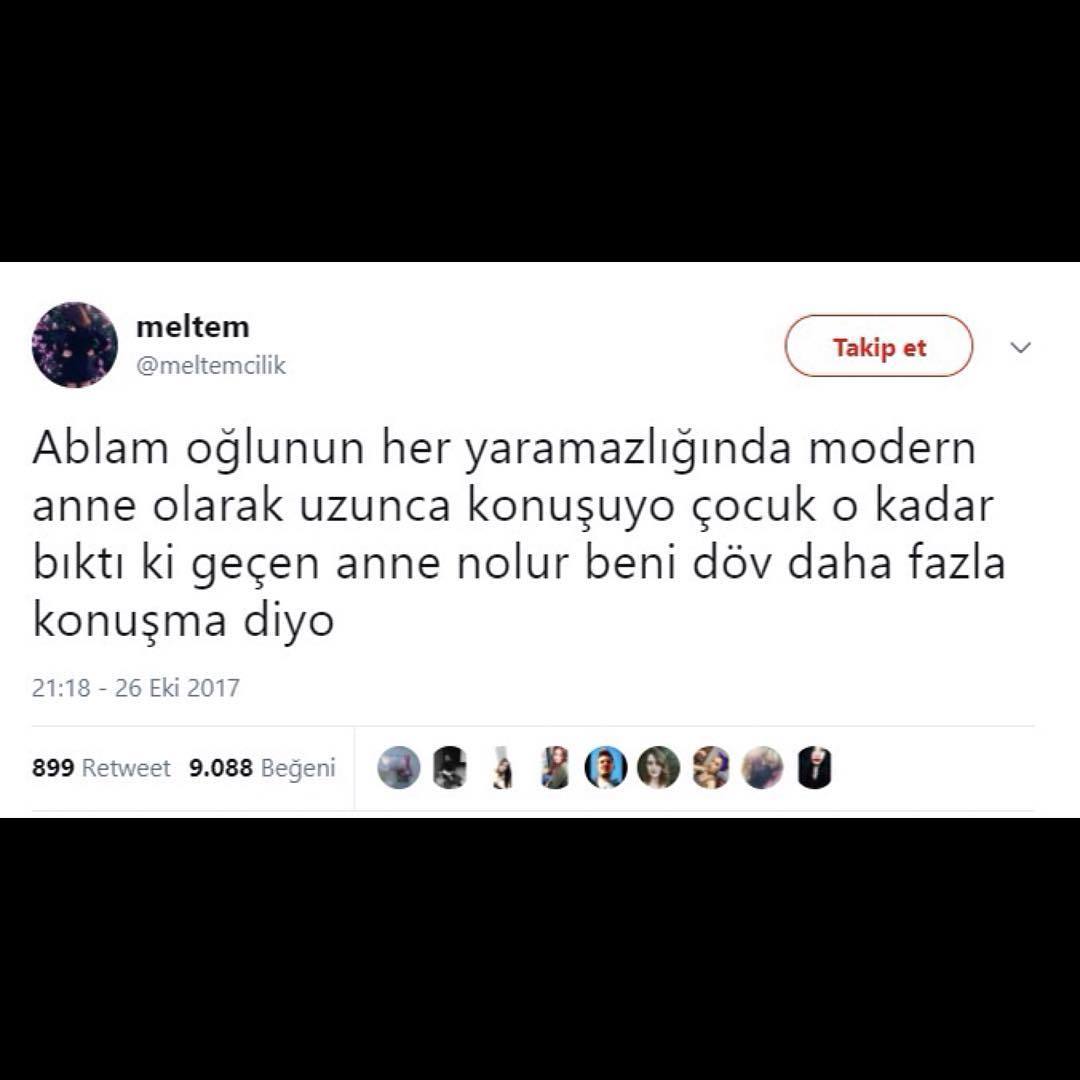Click the bold display name meltem

coord(193,326)
